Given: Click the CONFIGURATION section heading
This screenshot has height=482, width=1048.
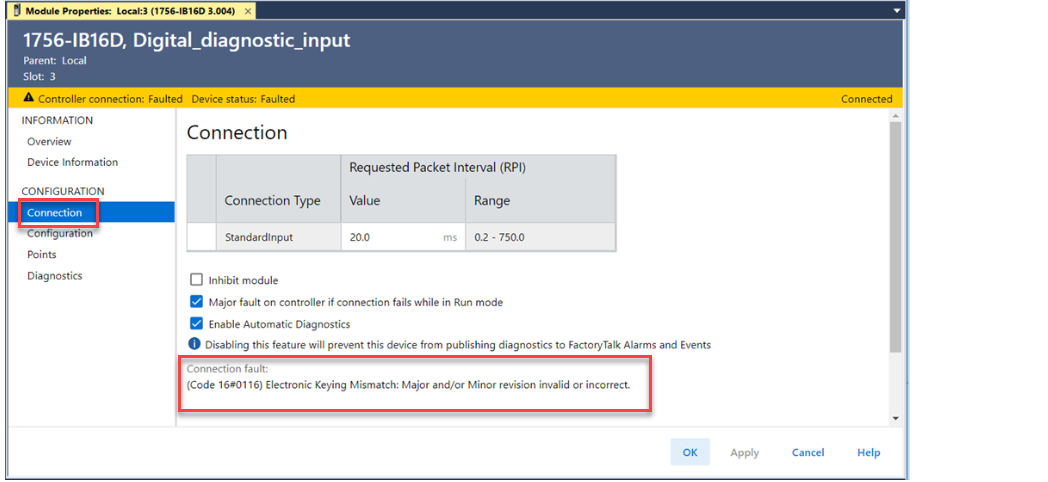Looking at the screenshot, I should click(63, 191).
